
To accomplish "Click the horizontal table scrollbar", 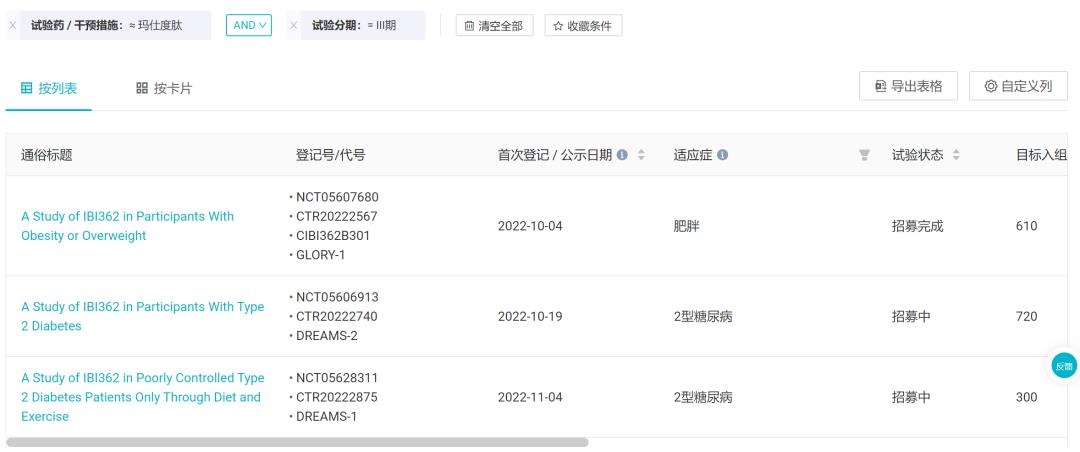I will coord(297,442).
